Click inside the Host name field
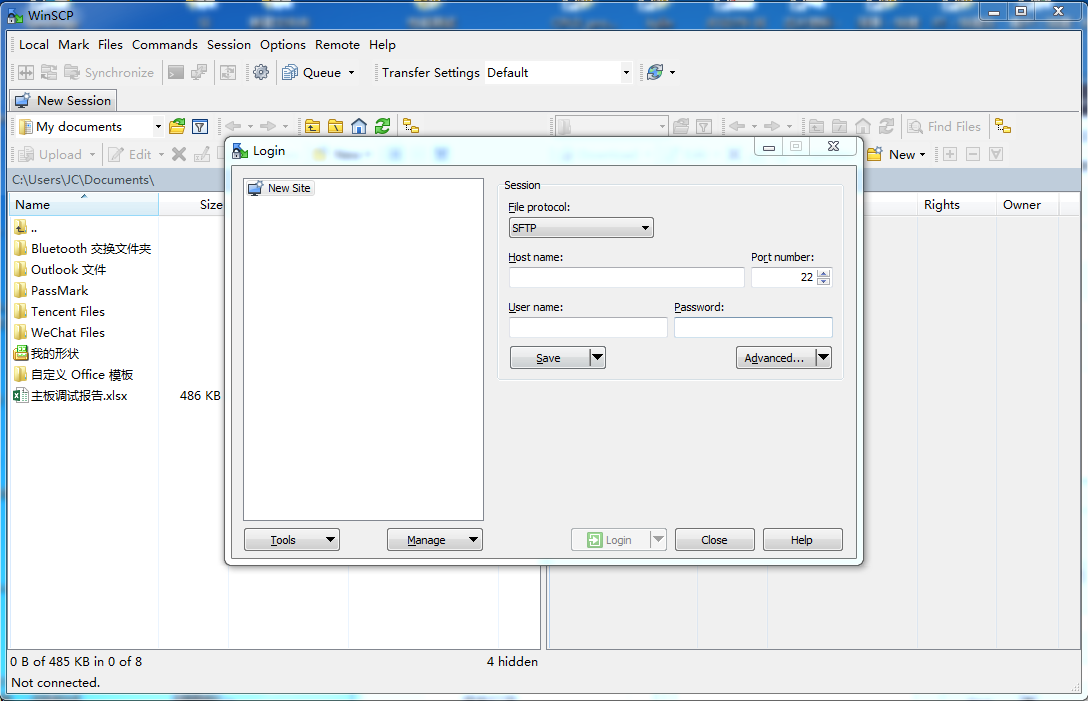Image resolution: width=1088 pixels, height=701 pixels. click(x=625, y=277)
